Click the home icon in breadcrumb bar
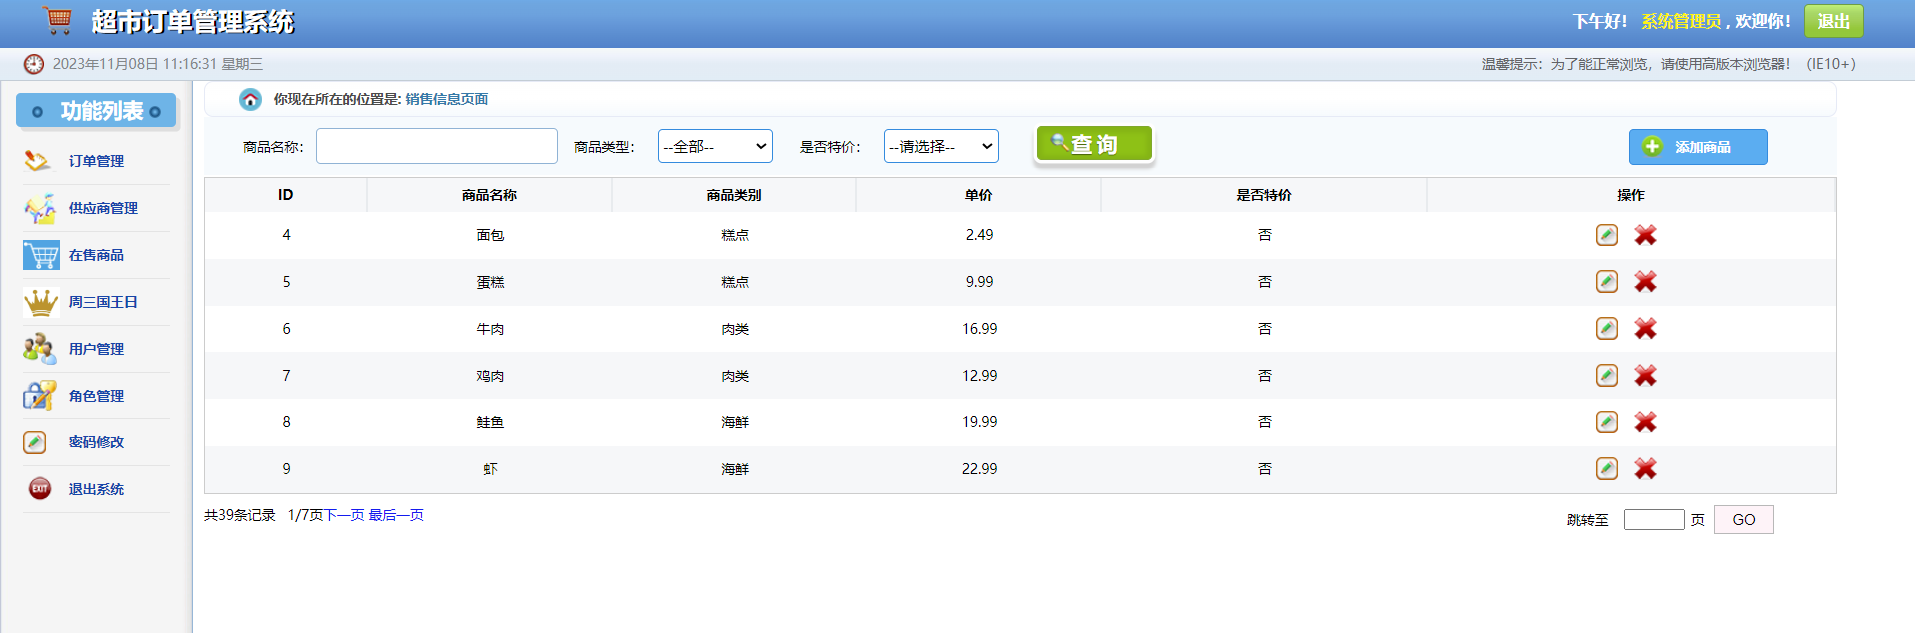1915x633 pixels. pyautogui.click(x=250, y=99)
